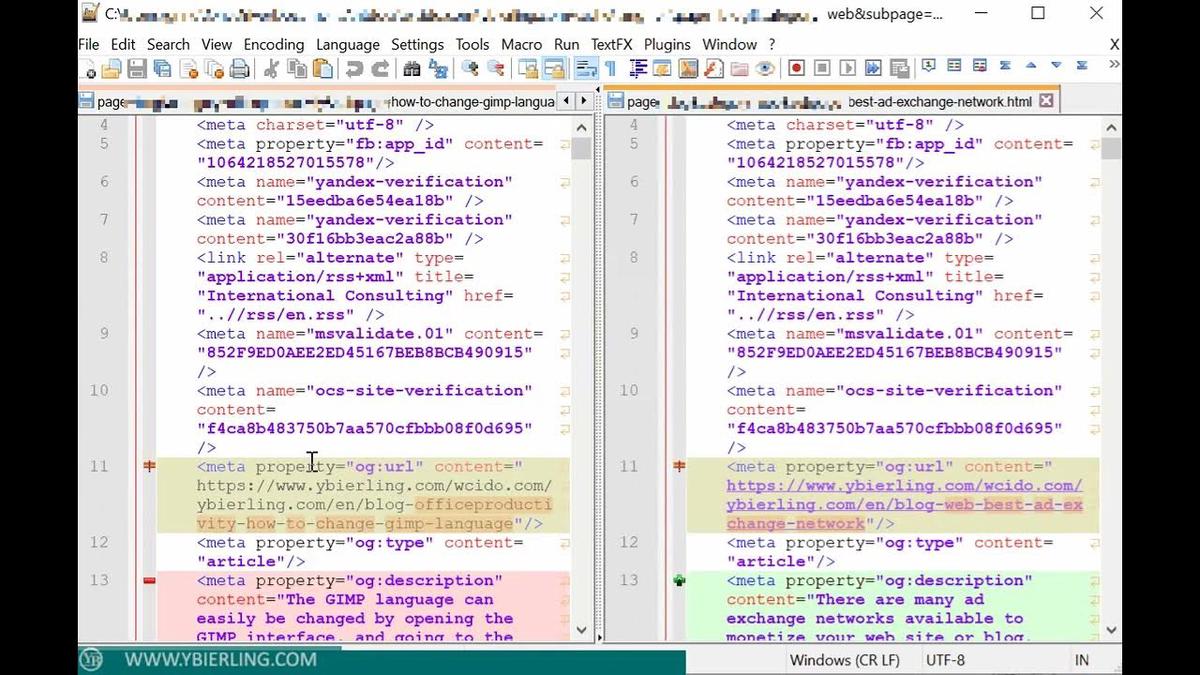1200x675 pixels.
Task: Close the best-ad-exchange-network.html tab
Action: (x=1046, y=101)
